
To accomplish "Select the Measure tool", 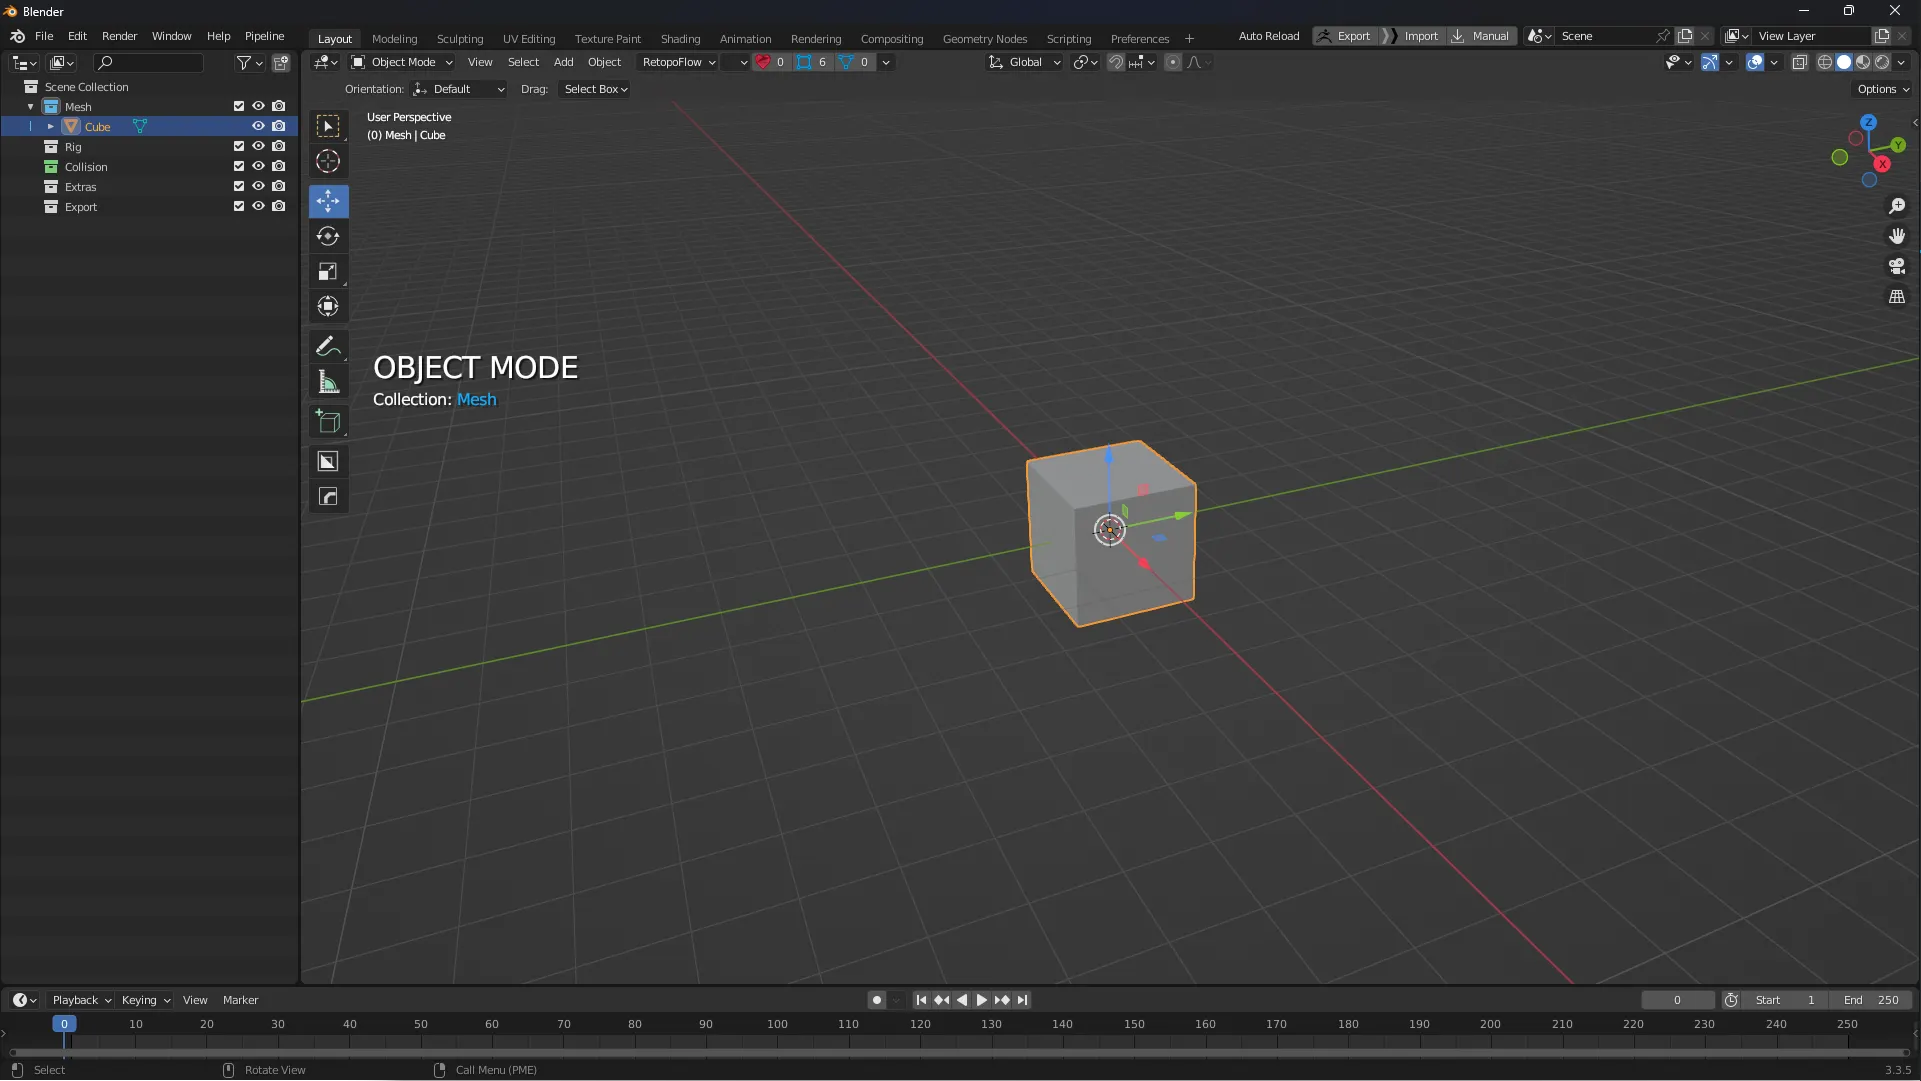I will pos(328,382).
